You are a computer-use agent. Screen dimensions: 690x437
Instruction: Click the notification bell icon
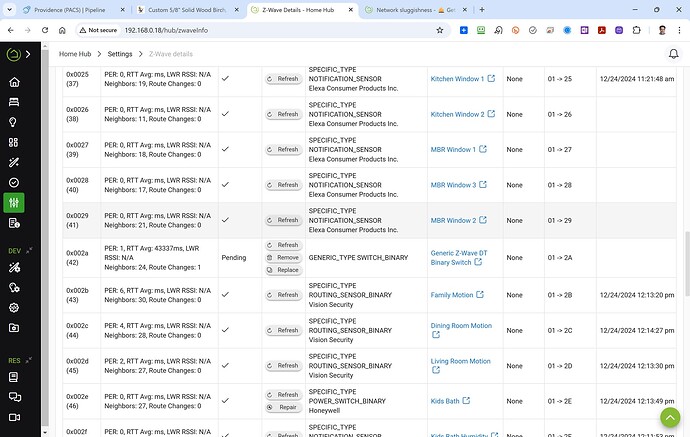point(673,54)
